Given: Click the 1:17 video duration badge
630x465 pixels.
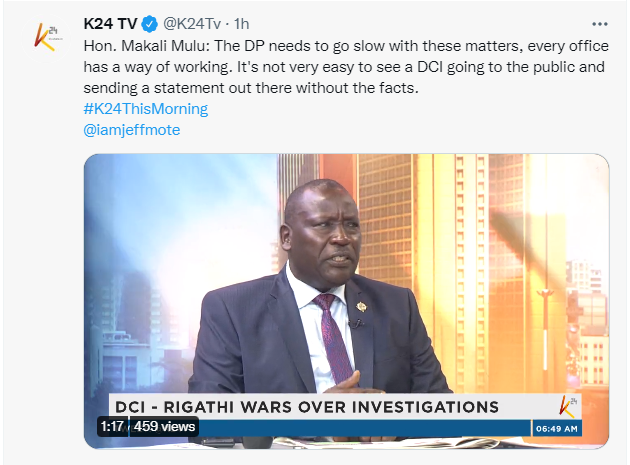Looking at the screenshot, I should click(x=112, y=426).
